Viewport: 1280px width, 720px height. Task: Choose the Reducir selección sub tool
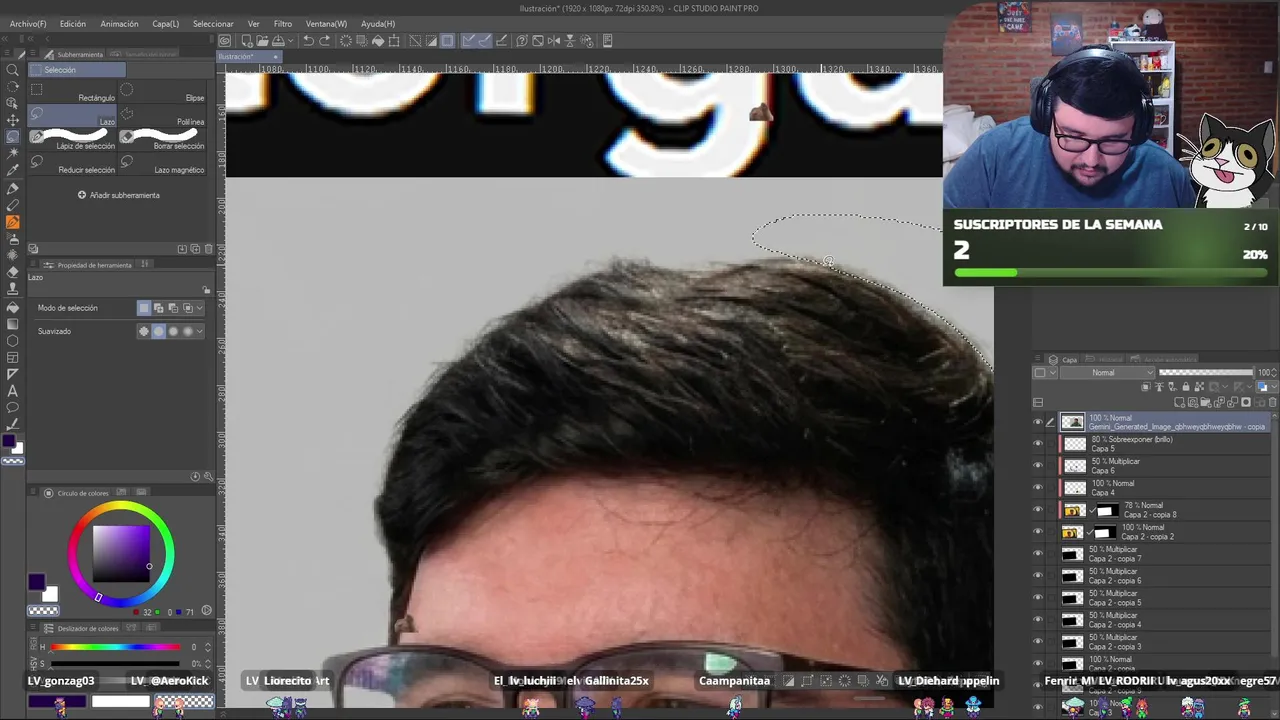pos(74,164)
